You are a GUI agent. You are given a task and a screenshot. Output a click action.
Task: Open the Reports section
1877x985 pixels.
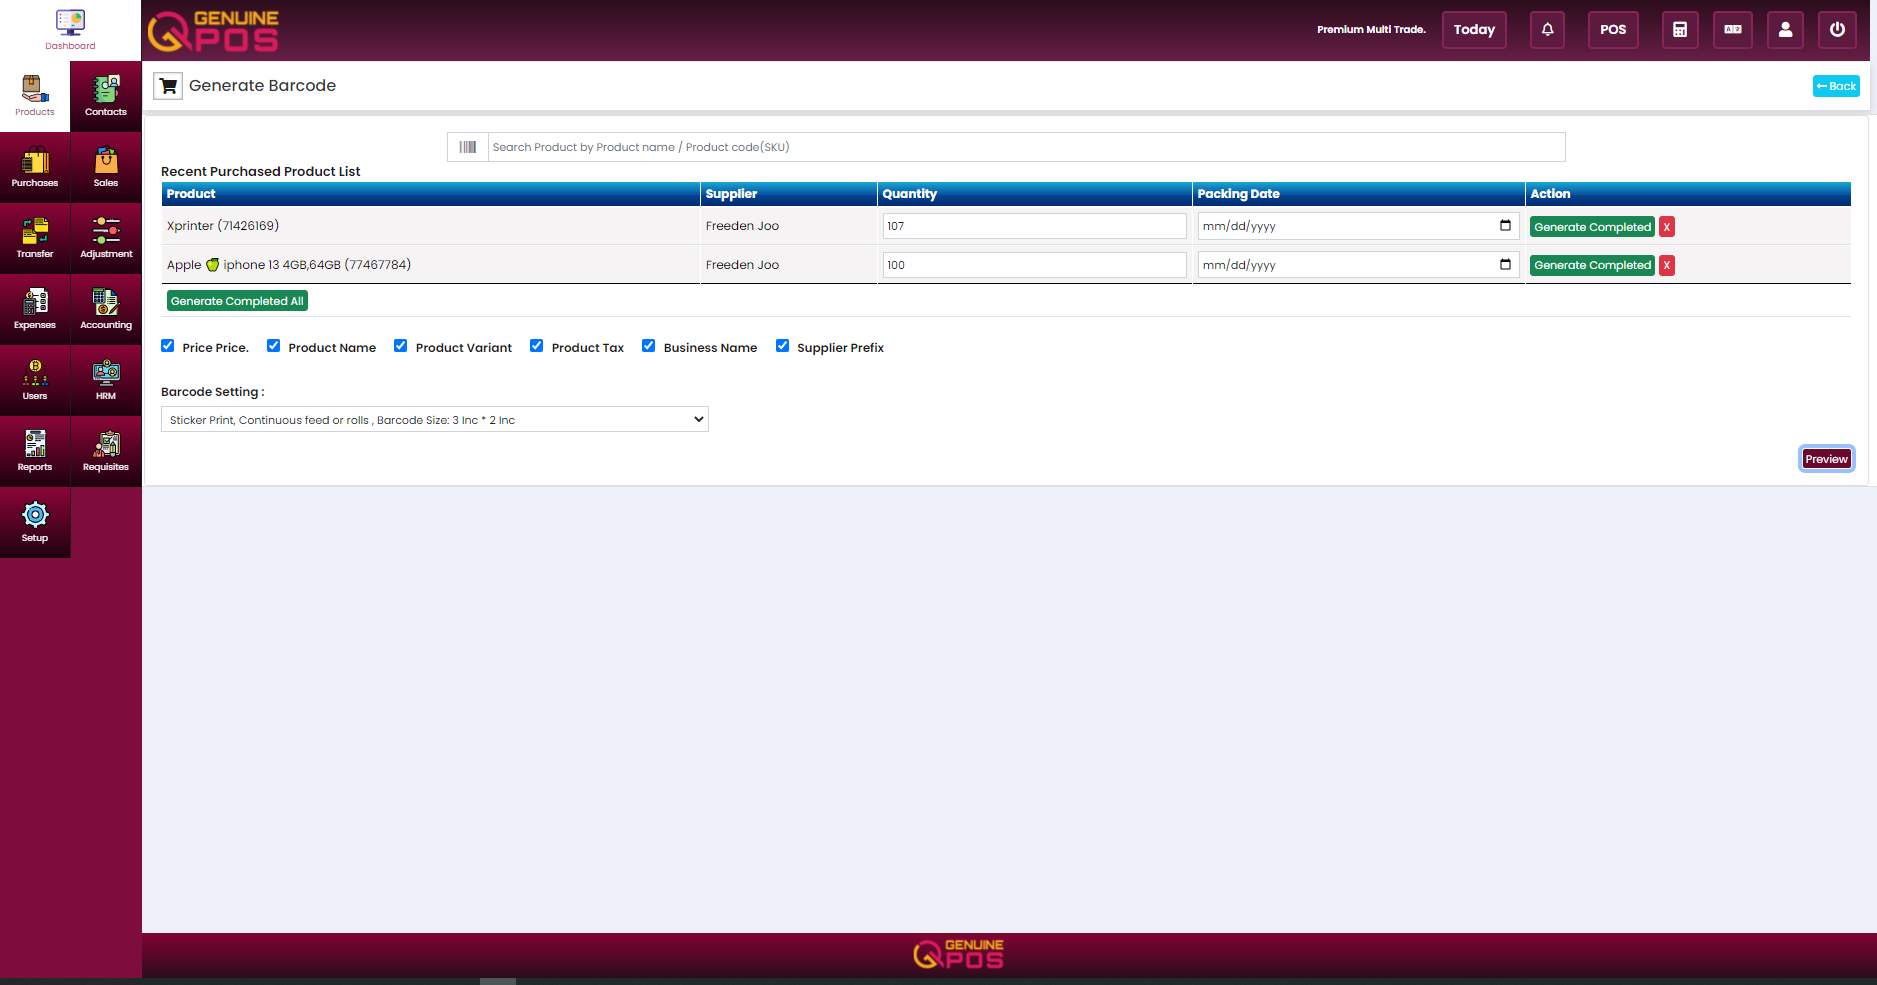coord(35,451)
